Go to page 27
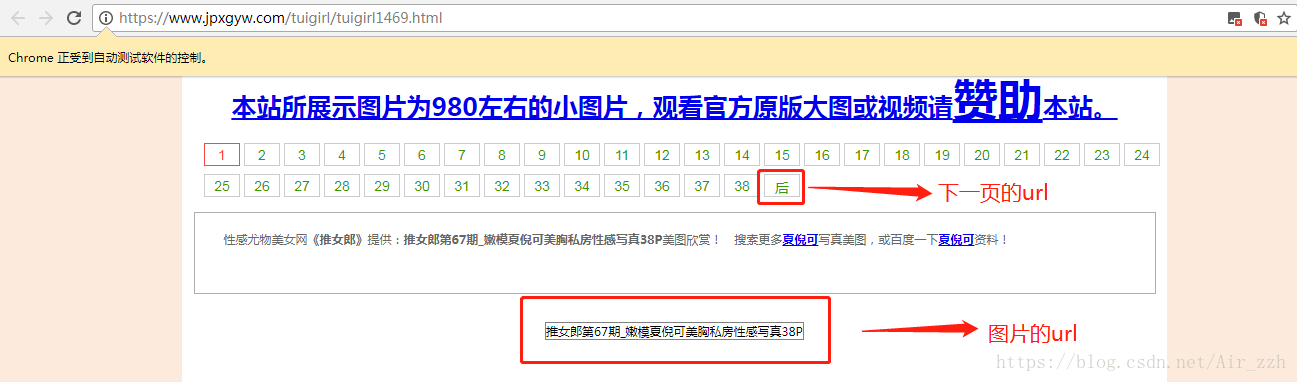The height and width of the screenshot is (382, 1297). point(302,186)
